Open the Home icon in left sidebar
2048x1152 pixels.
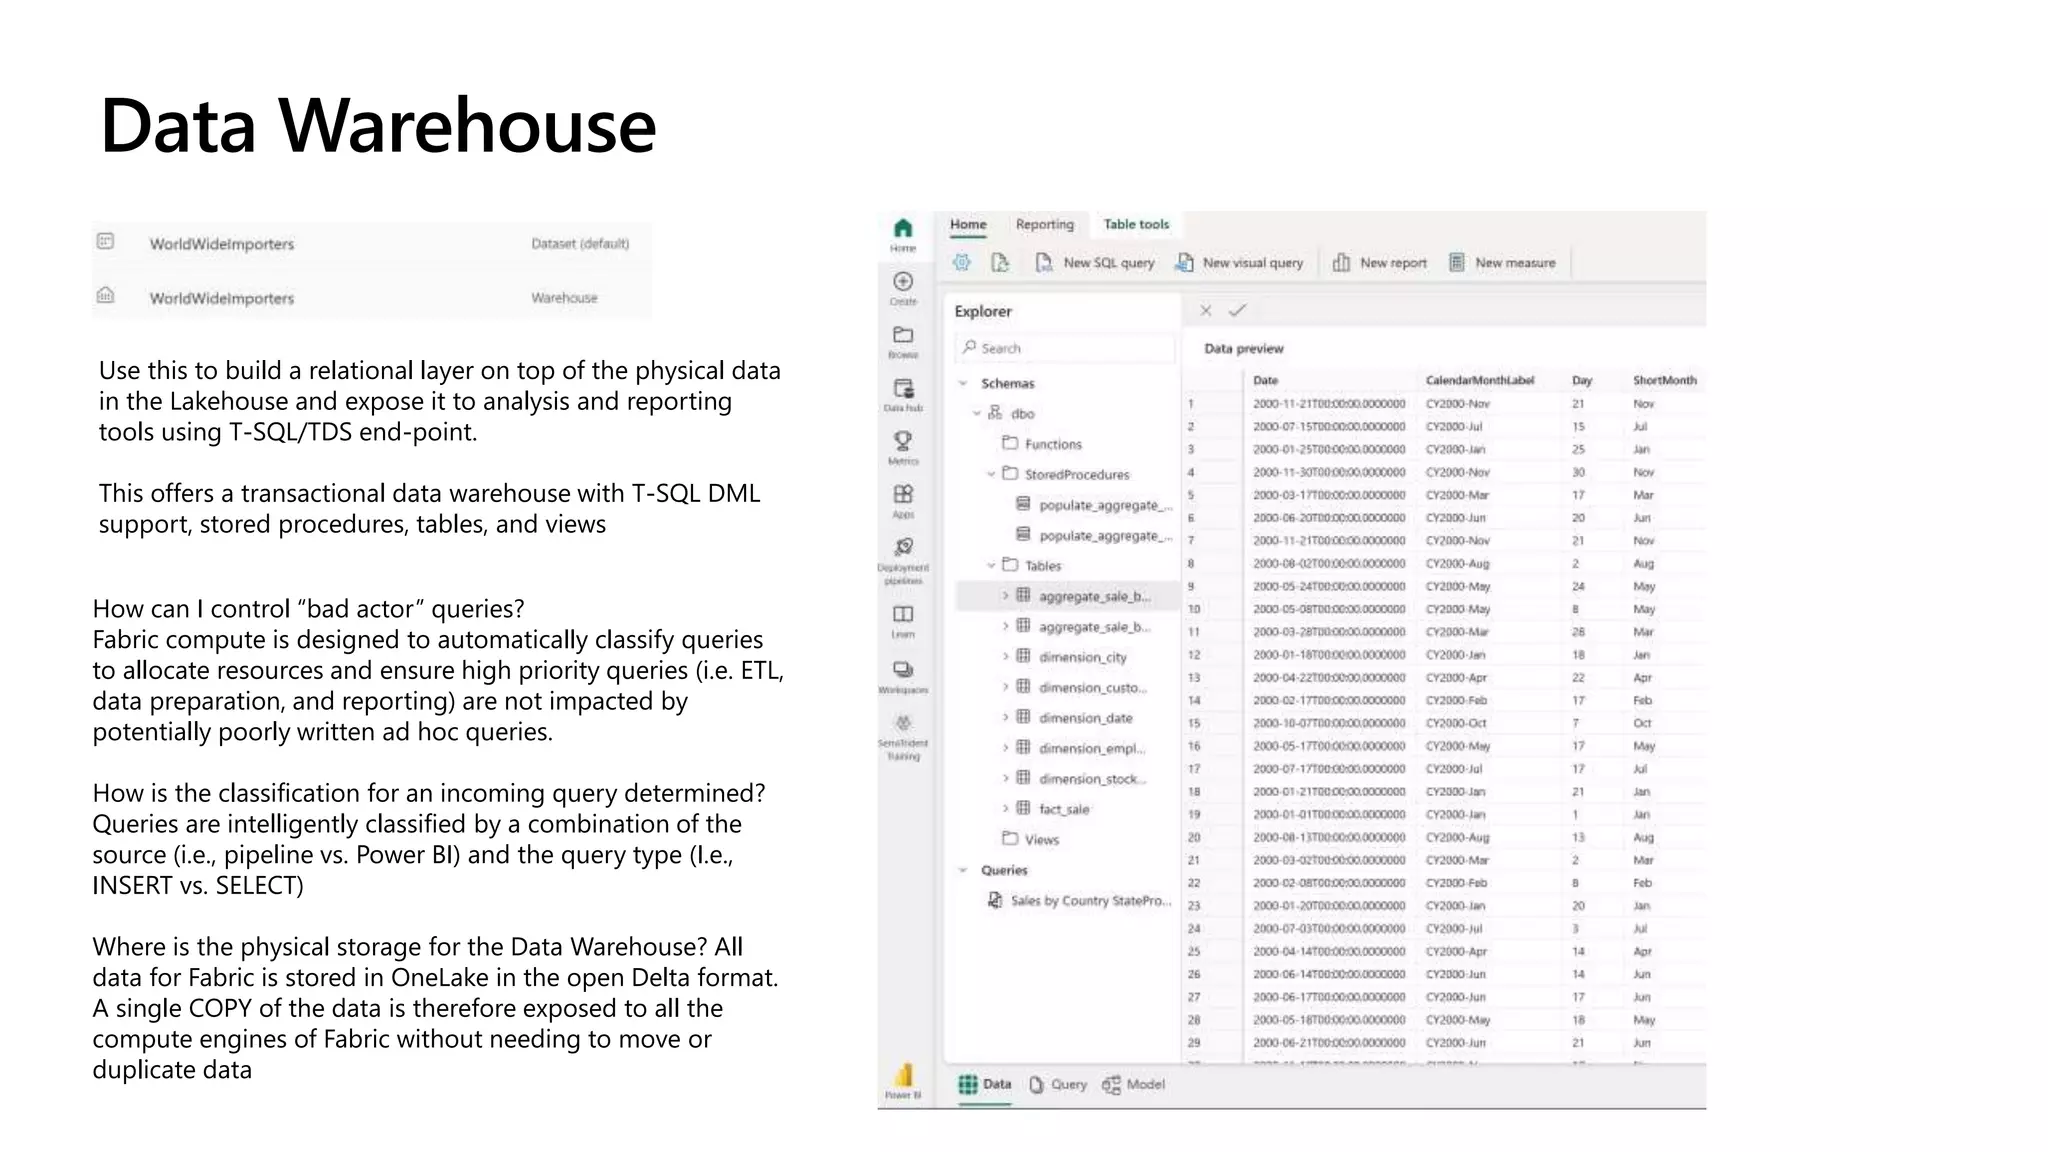tap(902, 229)
